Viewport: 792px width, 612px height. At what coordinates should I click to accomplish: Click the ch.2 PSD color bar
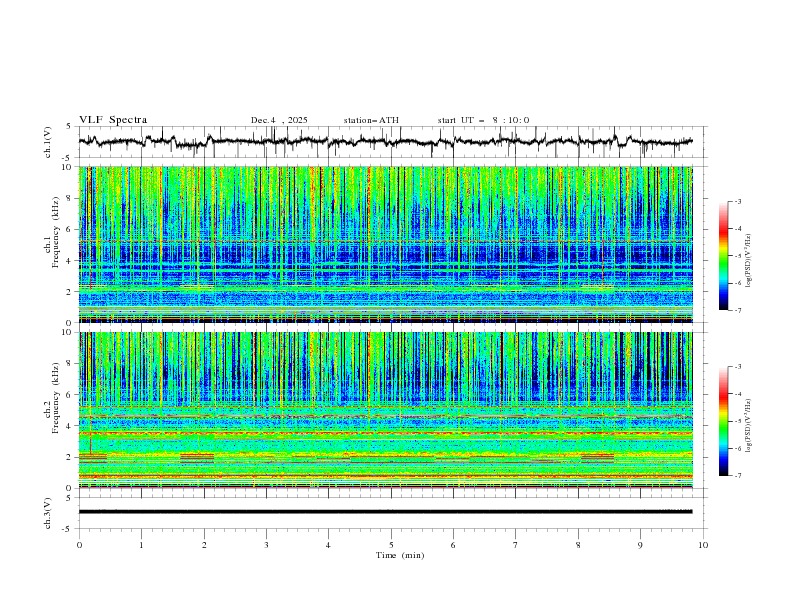point(723,421)
